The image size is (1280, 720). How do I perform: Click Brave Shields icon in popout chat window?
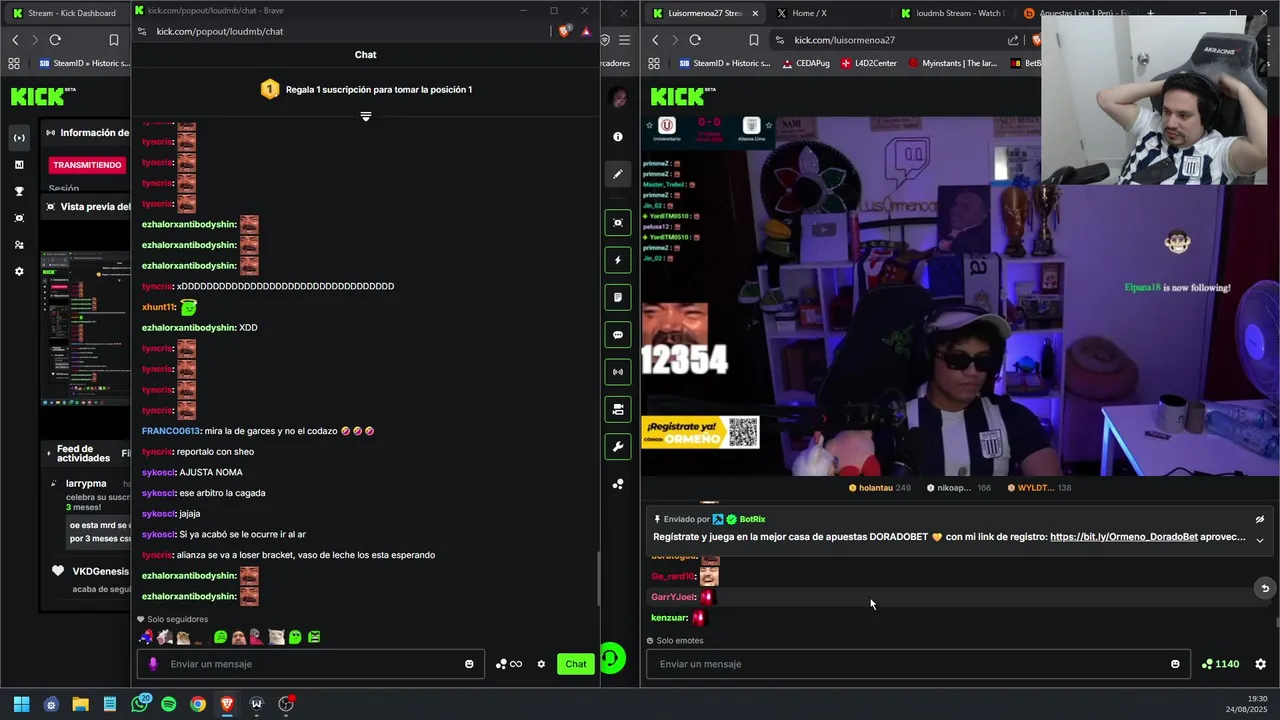tap(565, 31)
